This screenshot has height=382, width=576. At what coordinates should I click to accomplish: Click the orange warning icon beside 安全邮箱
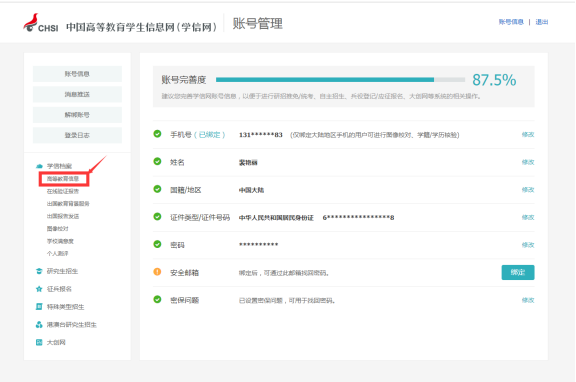pyautogui.click(x=157, y=272)
